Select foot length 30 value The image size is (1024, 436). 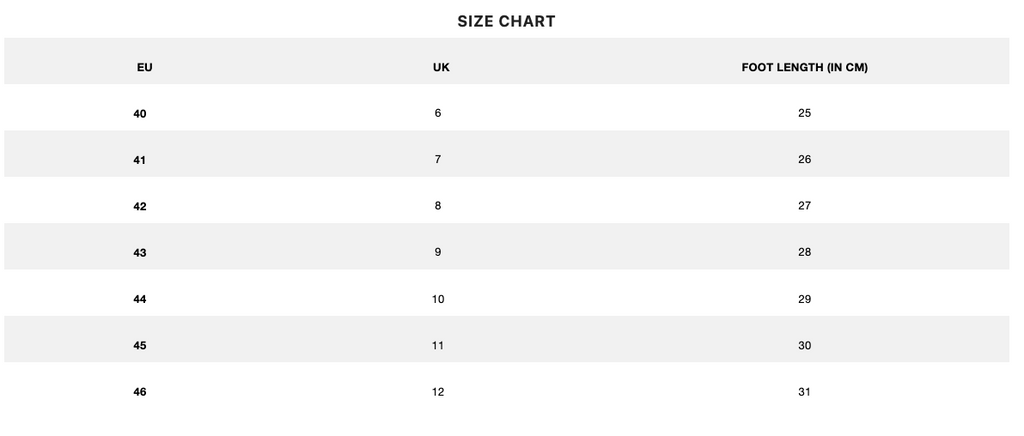pos(805,345)
